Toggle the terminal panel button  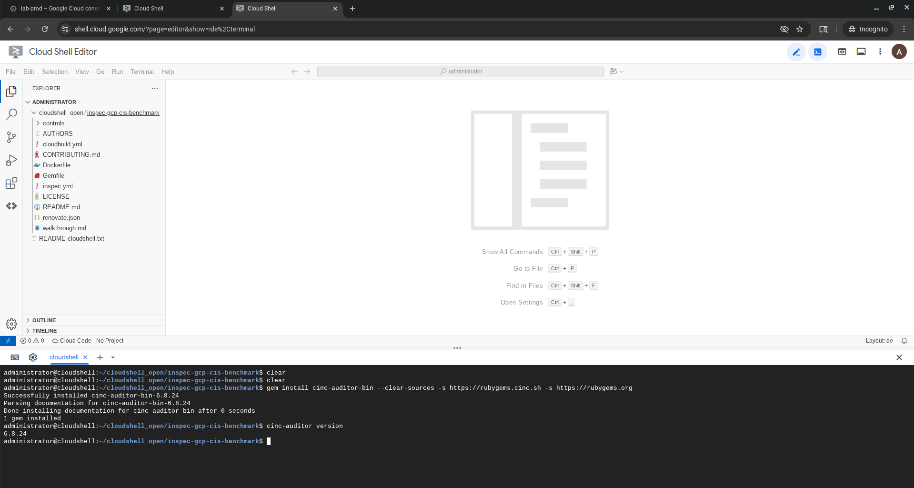pyautogui.click(x=818, y=52)
